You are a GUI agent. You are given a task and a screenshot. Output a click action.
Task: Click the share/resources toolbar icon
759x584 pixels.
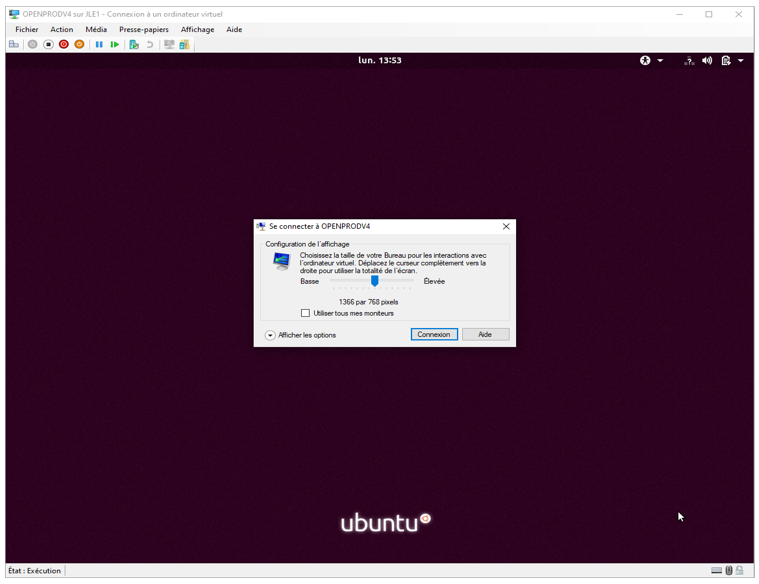click(x=184, y=45)
